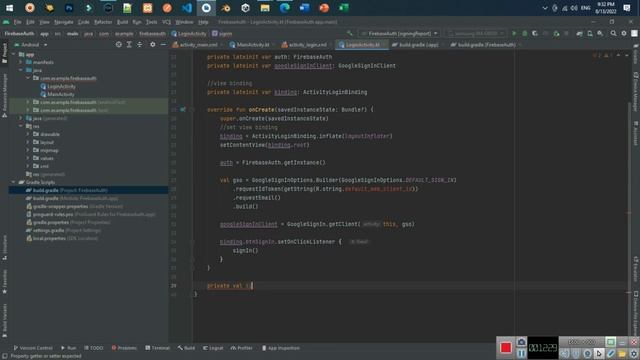This screenshot has height=360, width=640.
Task: Expand the layout folder
Action: point(28,142)
